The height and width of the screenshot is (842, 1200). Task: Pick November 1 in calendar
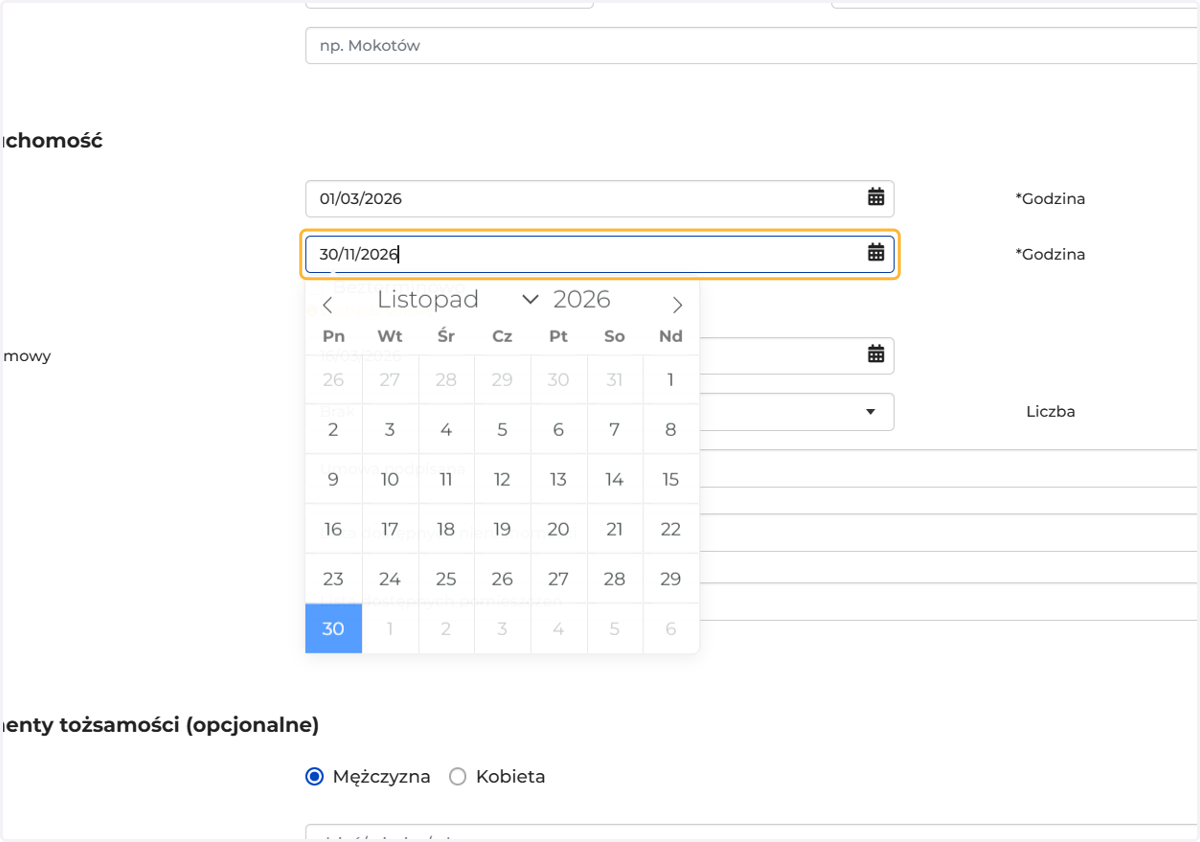(x=671, y=380)
